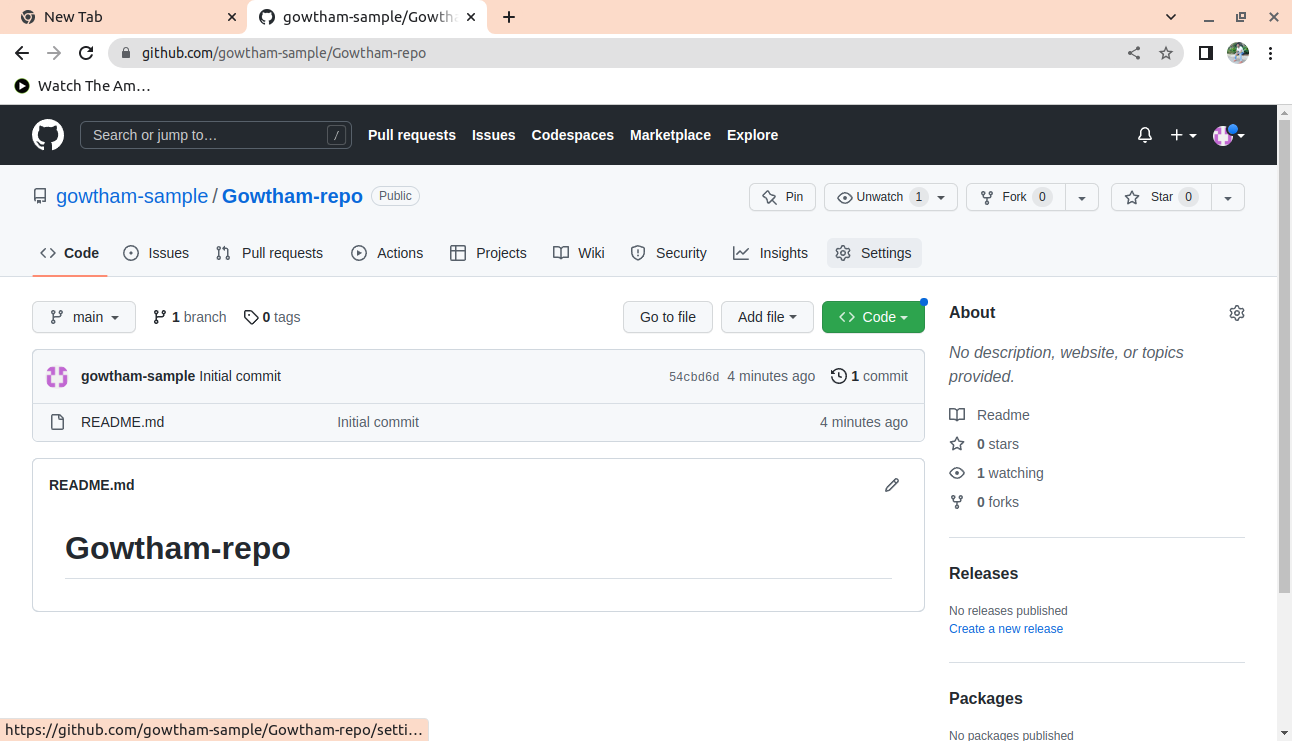Focus the Search or jump to field
1292x741 pixels.
tap(205, 135)
